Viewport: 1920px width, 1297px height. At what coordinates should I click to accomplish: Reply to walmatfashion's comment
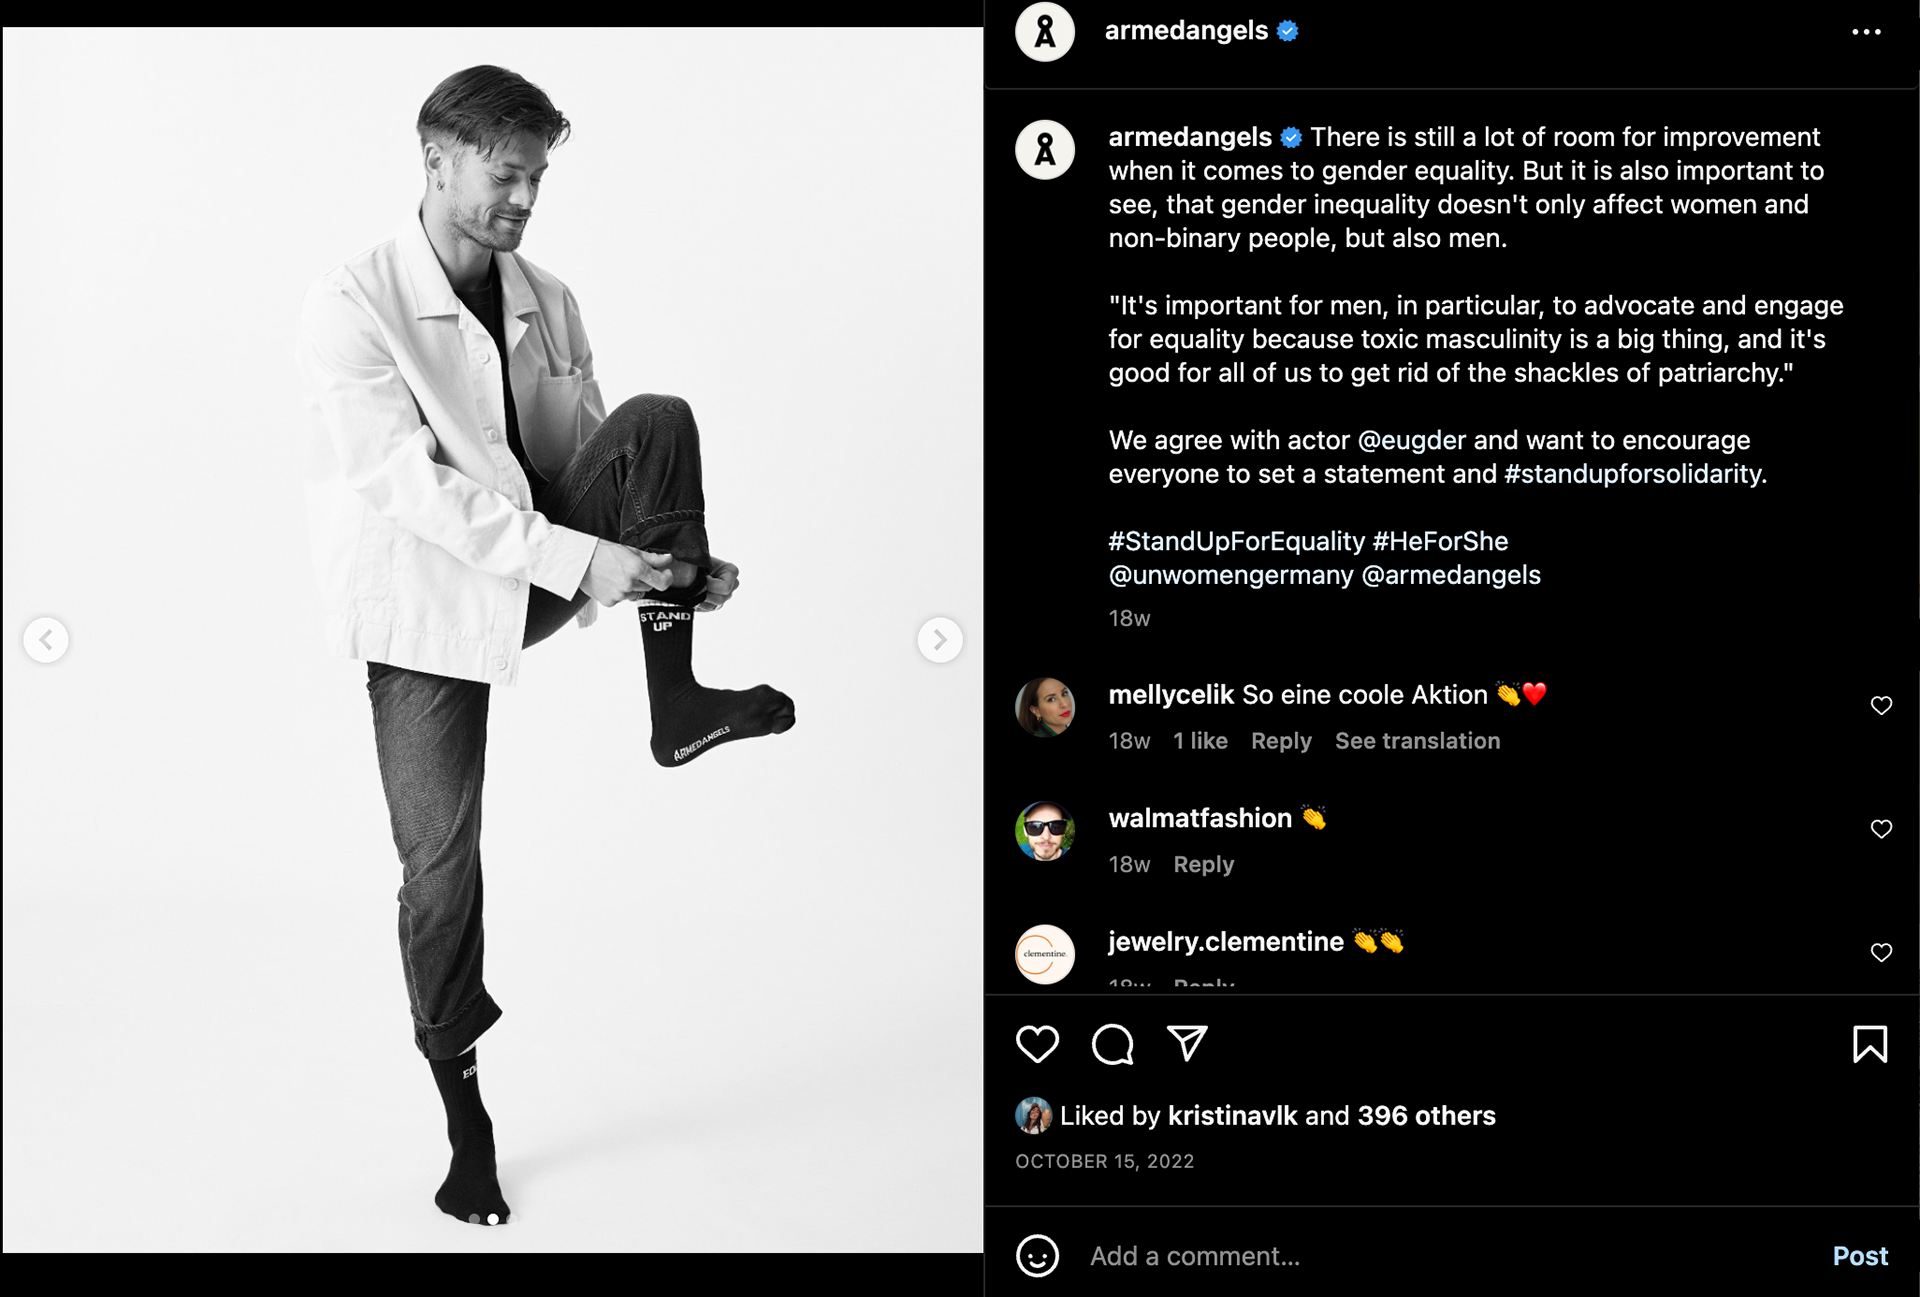[1203, 864]
